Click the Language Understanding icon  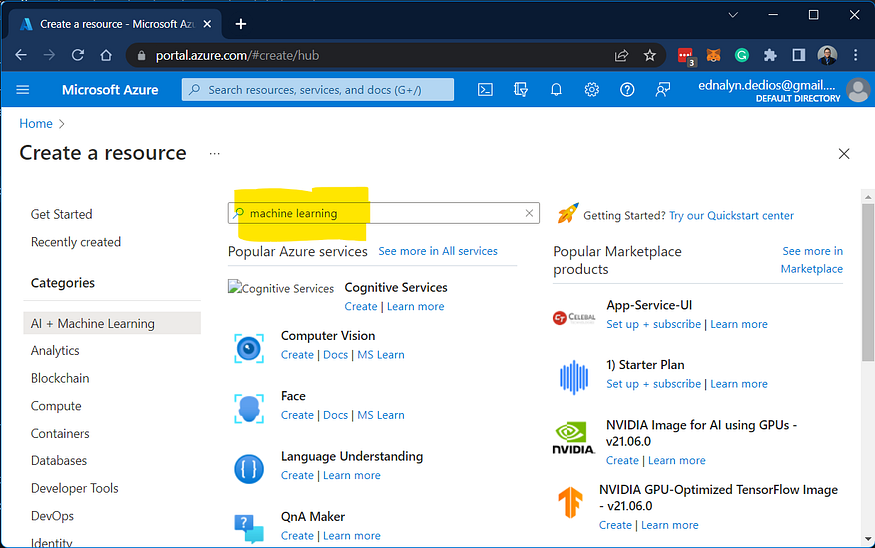point(249,469)
